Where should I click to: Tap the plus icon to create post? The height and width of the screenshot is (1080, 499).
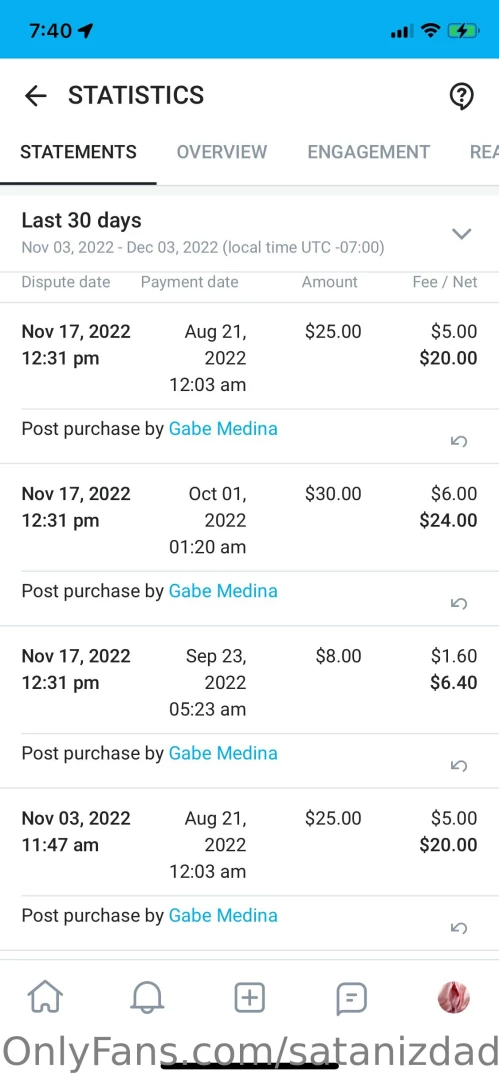[250, 997]
